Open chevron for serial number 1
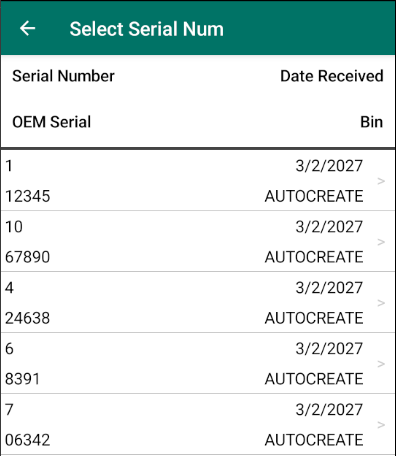 381,181
